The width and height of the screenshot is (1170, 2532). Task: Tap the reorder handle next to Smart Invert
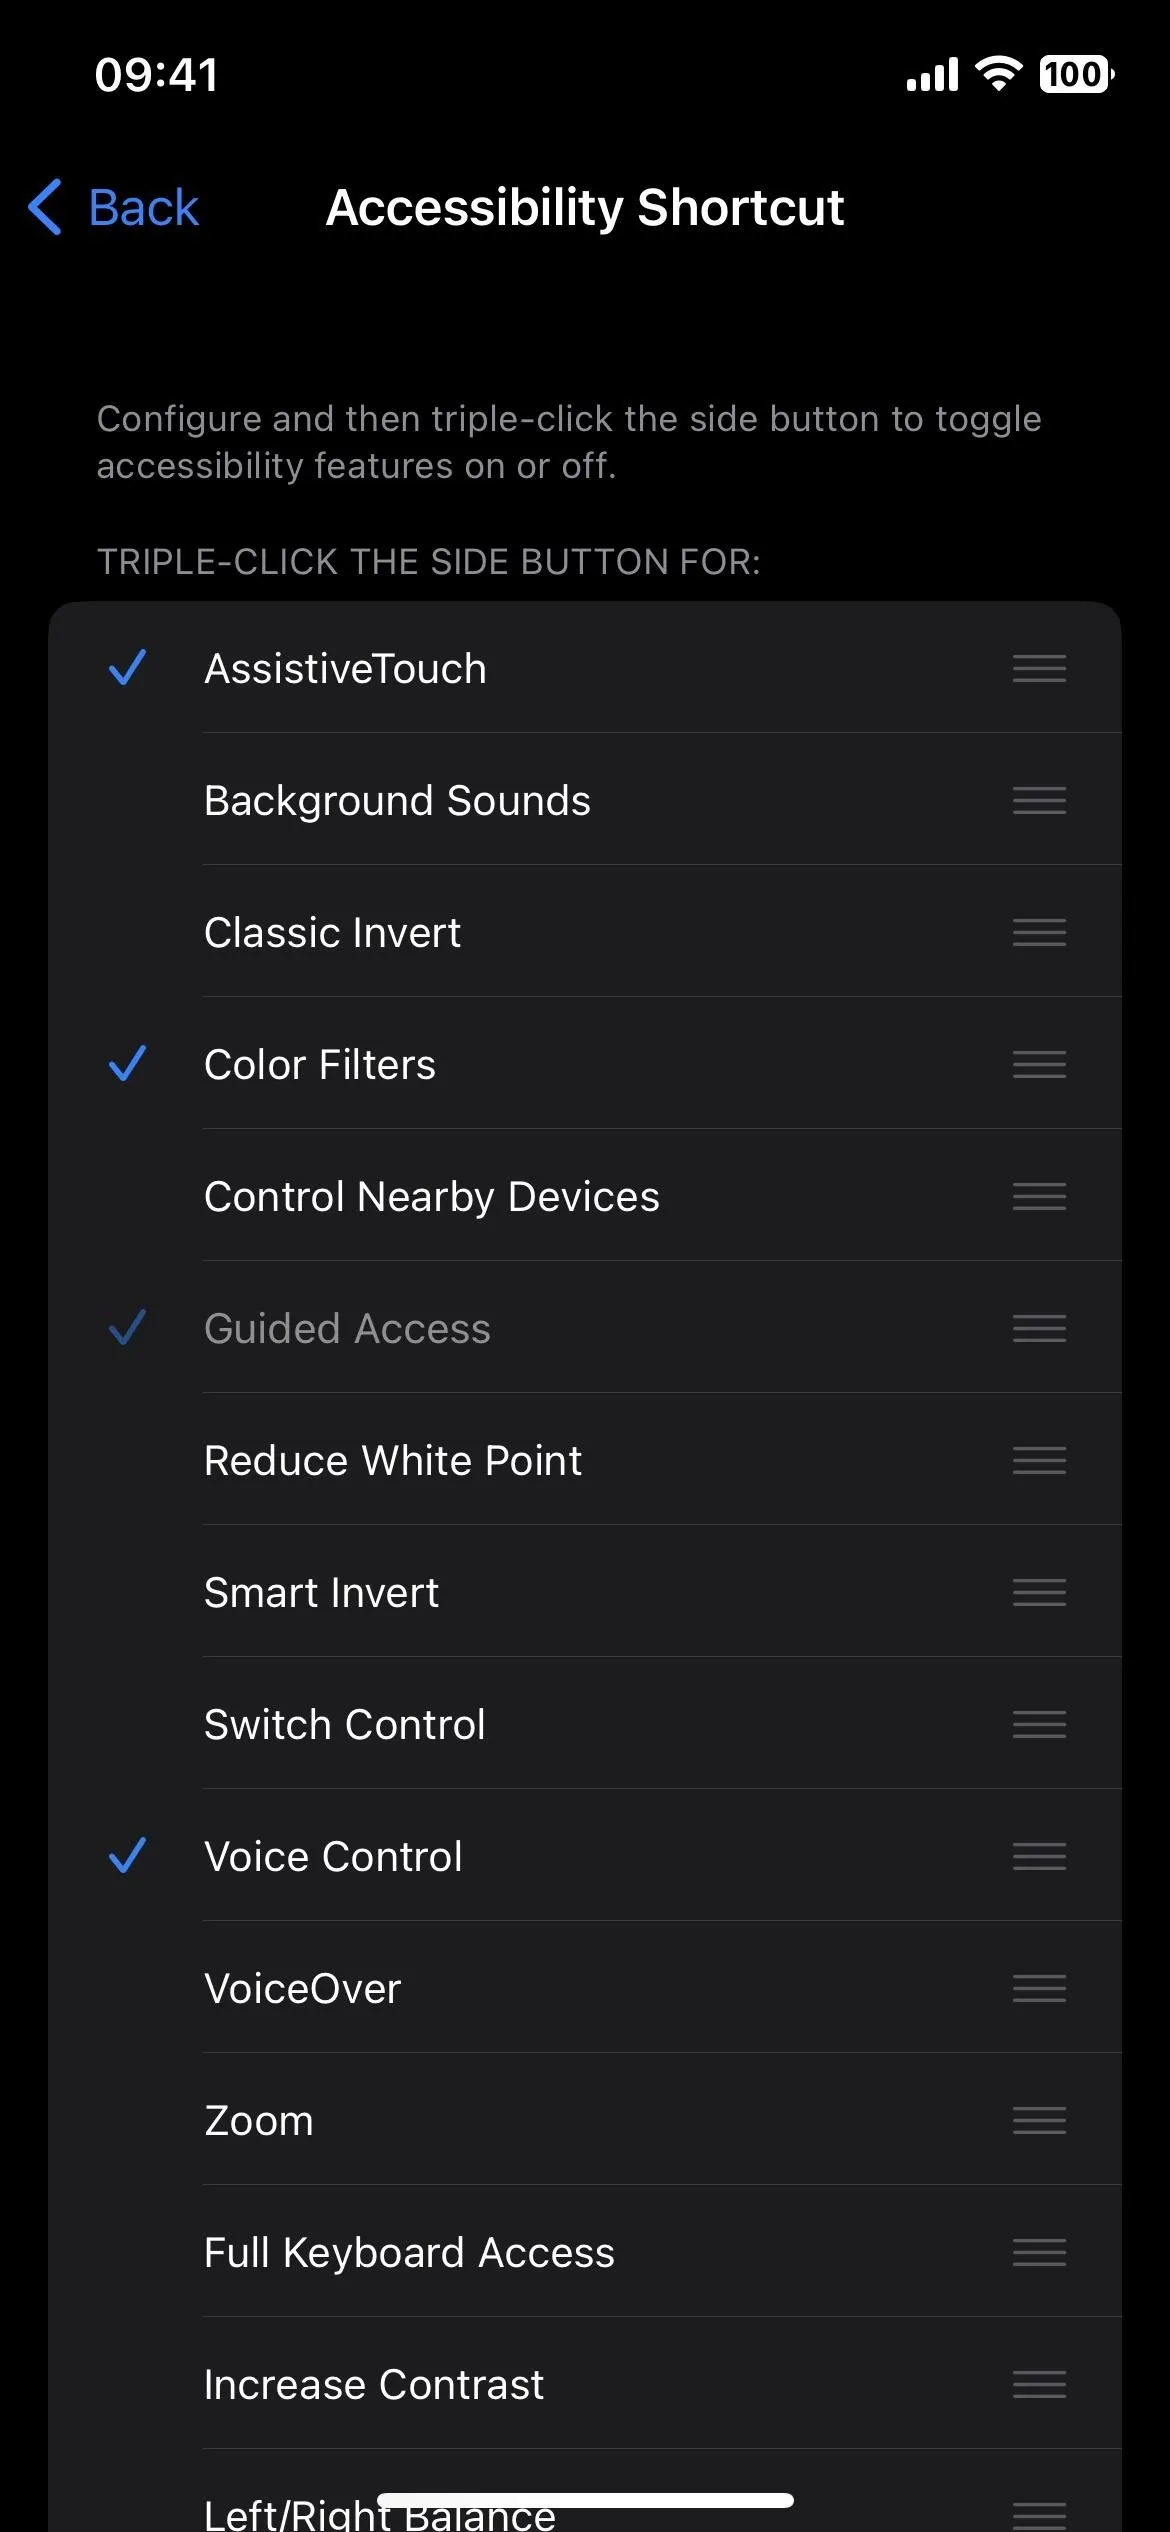coord(1039,1592)
